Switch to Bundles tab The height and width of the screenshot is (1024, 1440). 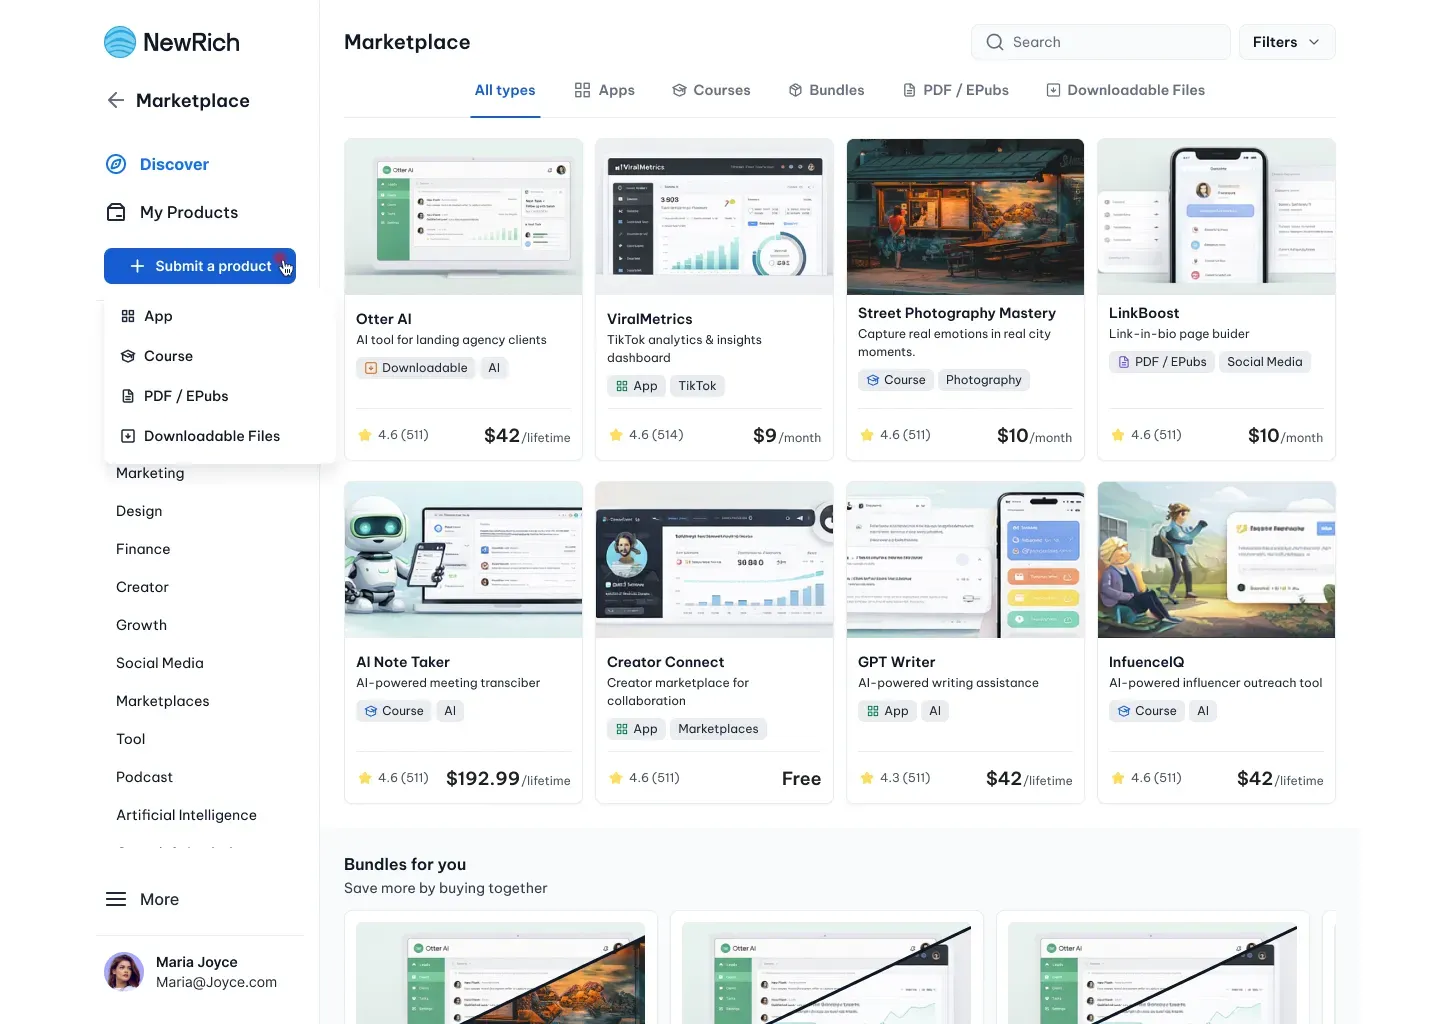[826, 90]
